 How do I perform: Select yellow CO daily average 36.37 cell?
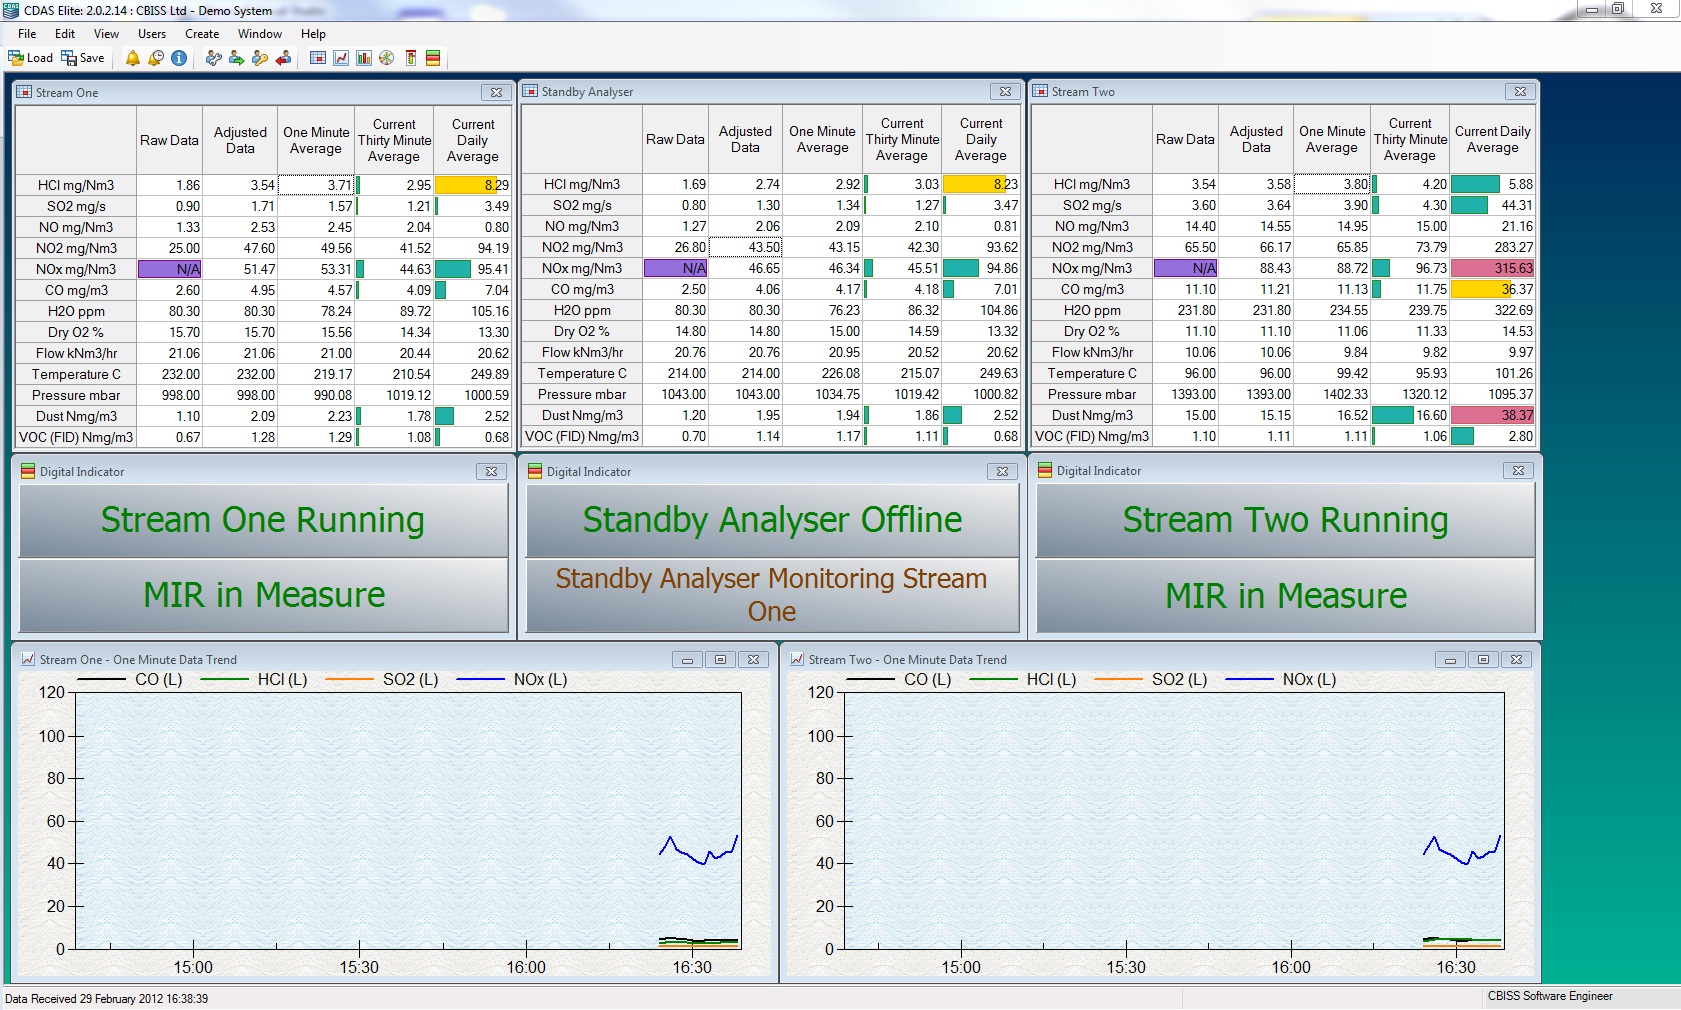1492,289
